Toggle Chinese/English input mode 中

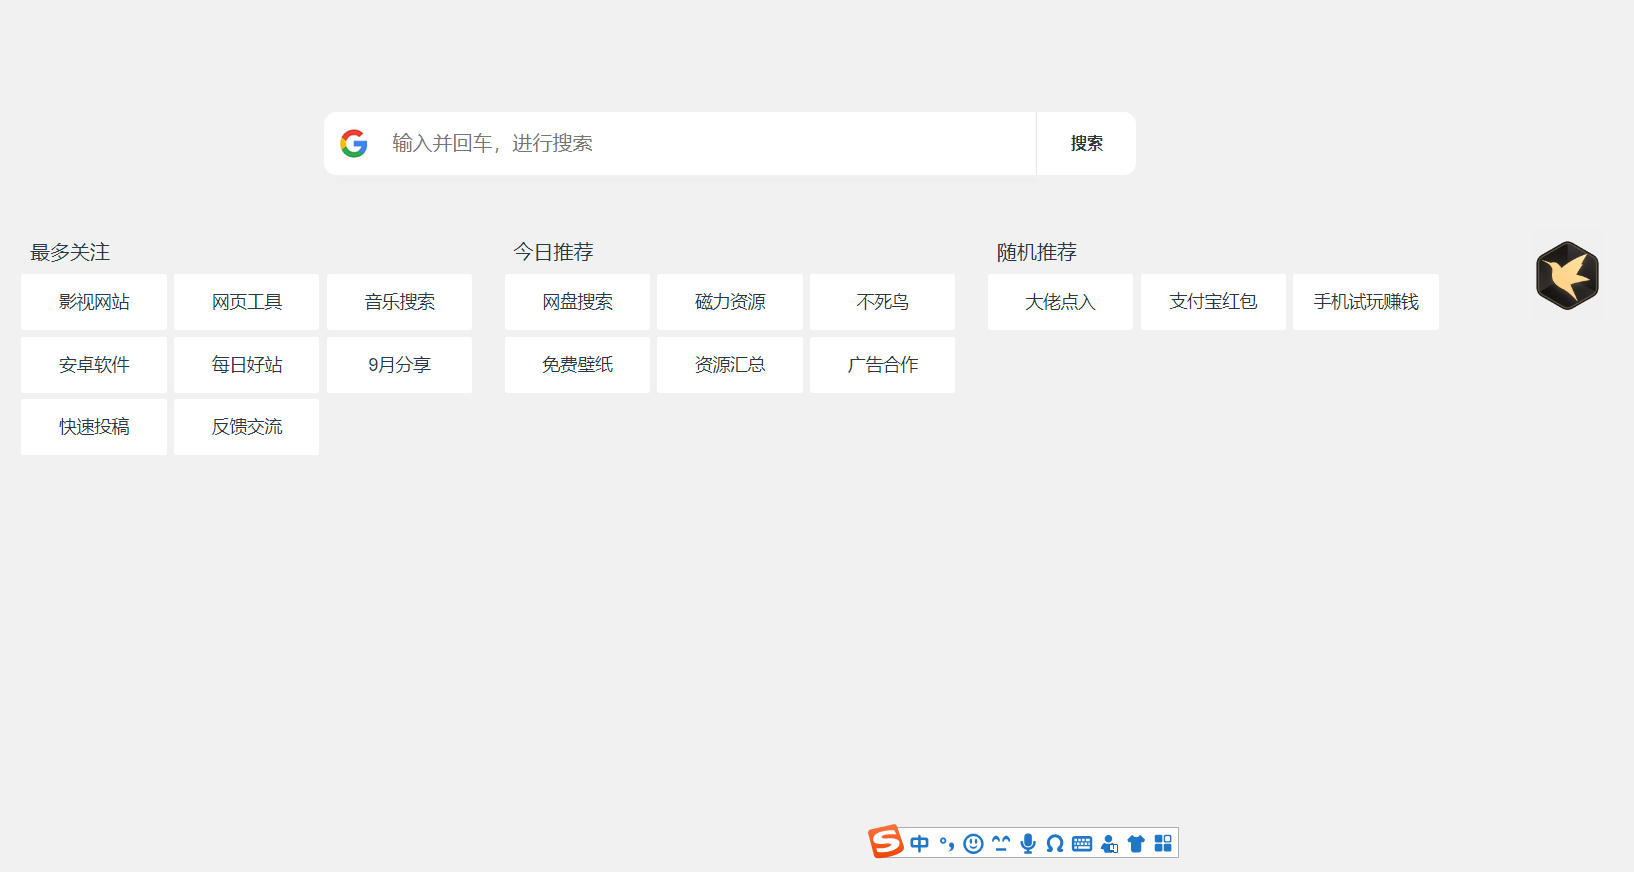coord(920,844)
